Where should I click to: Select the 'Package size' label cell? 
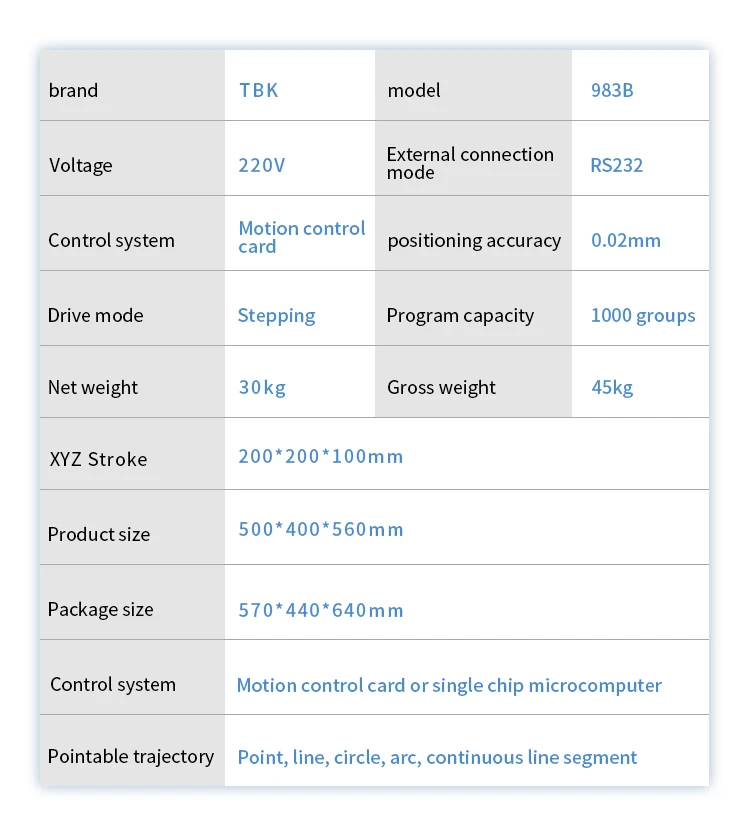tap(101, 609)
